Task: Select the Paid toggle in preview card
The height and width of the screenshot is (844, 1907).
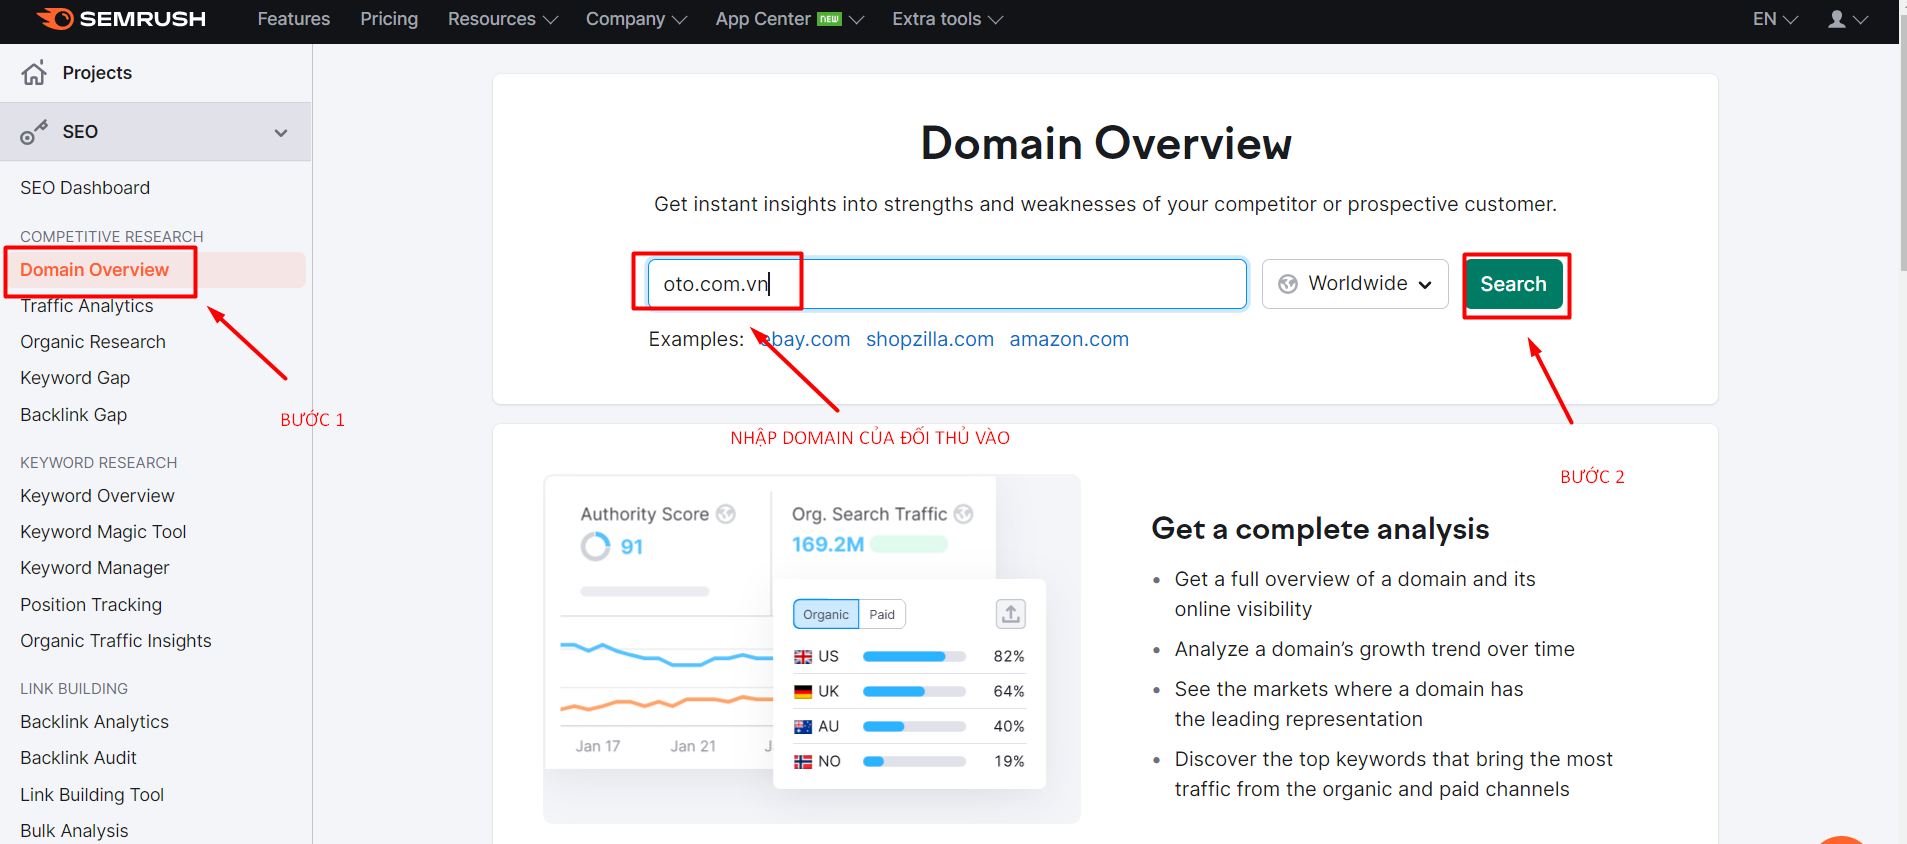Action: pyautogui.click(x=882, y=614)
